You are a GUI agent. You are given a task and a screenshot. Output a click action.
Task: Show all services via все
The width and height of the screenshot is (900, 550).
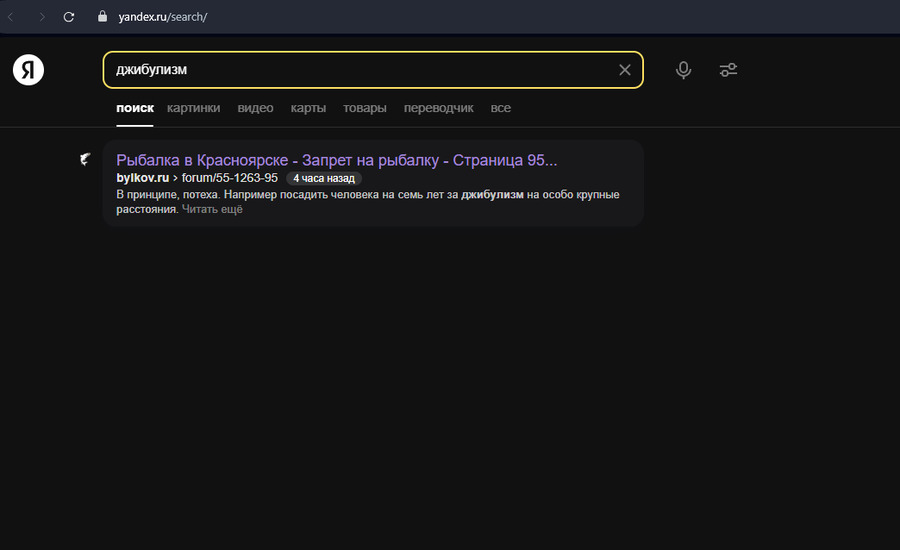pos(501,108)
